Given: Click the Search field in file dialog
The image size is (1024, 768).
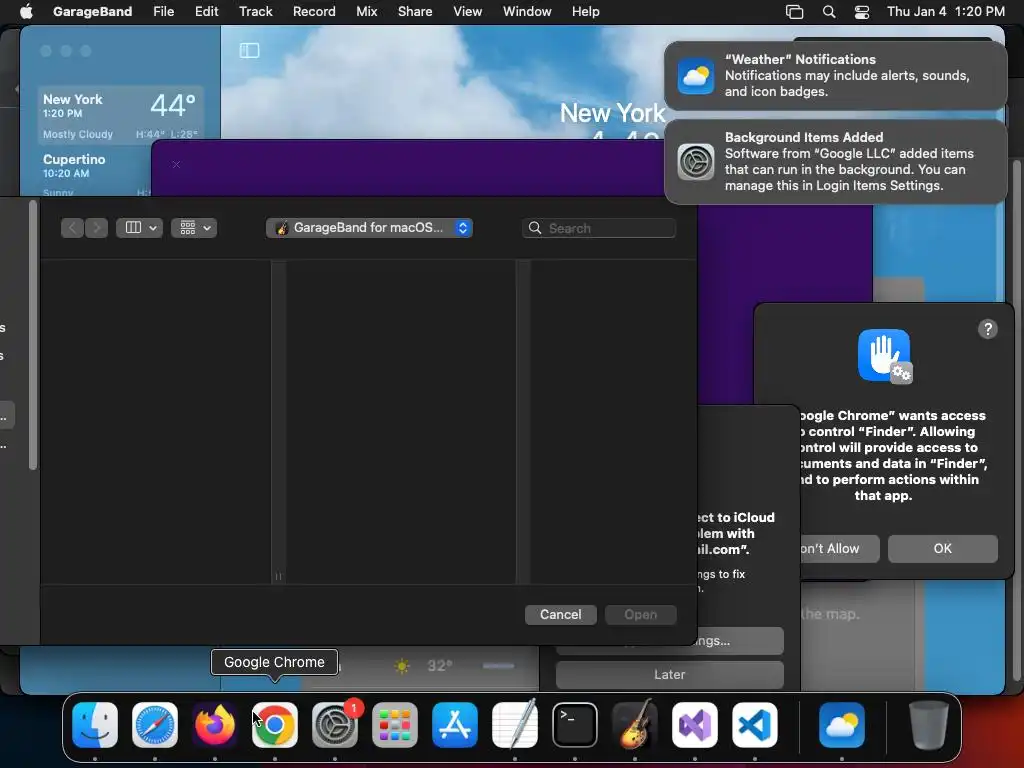Looking at the screenshot, I should 599,228.
